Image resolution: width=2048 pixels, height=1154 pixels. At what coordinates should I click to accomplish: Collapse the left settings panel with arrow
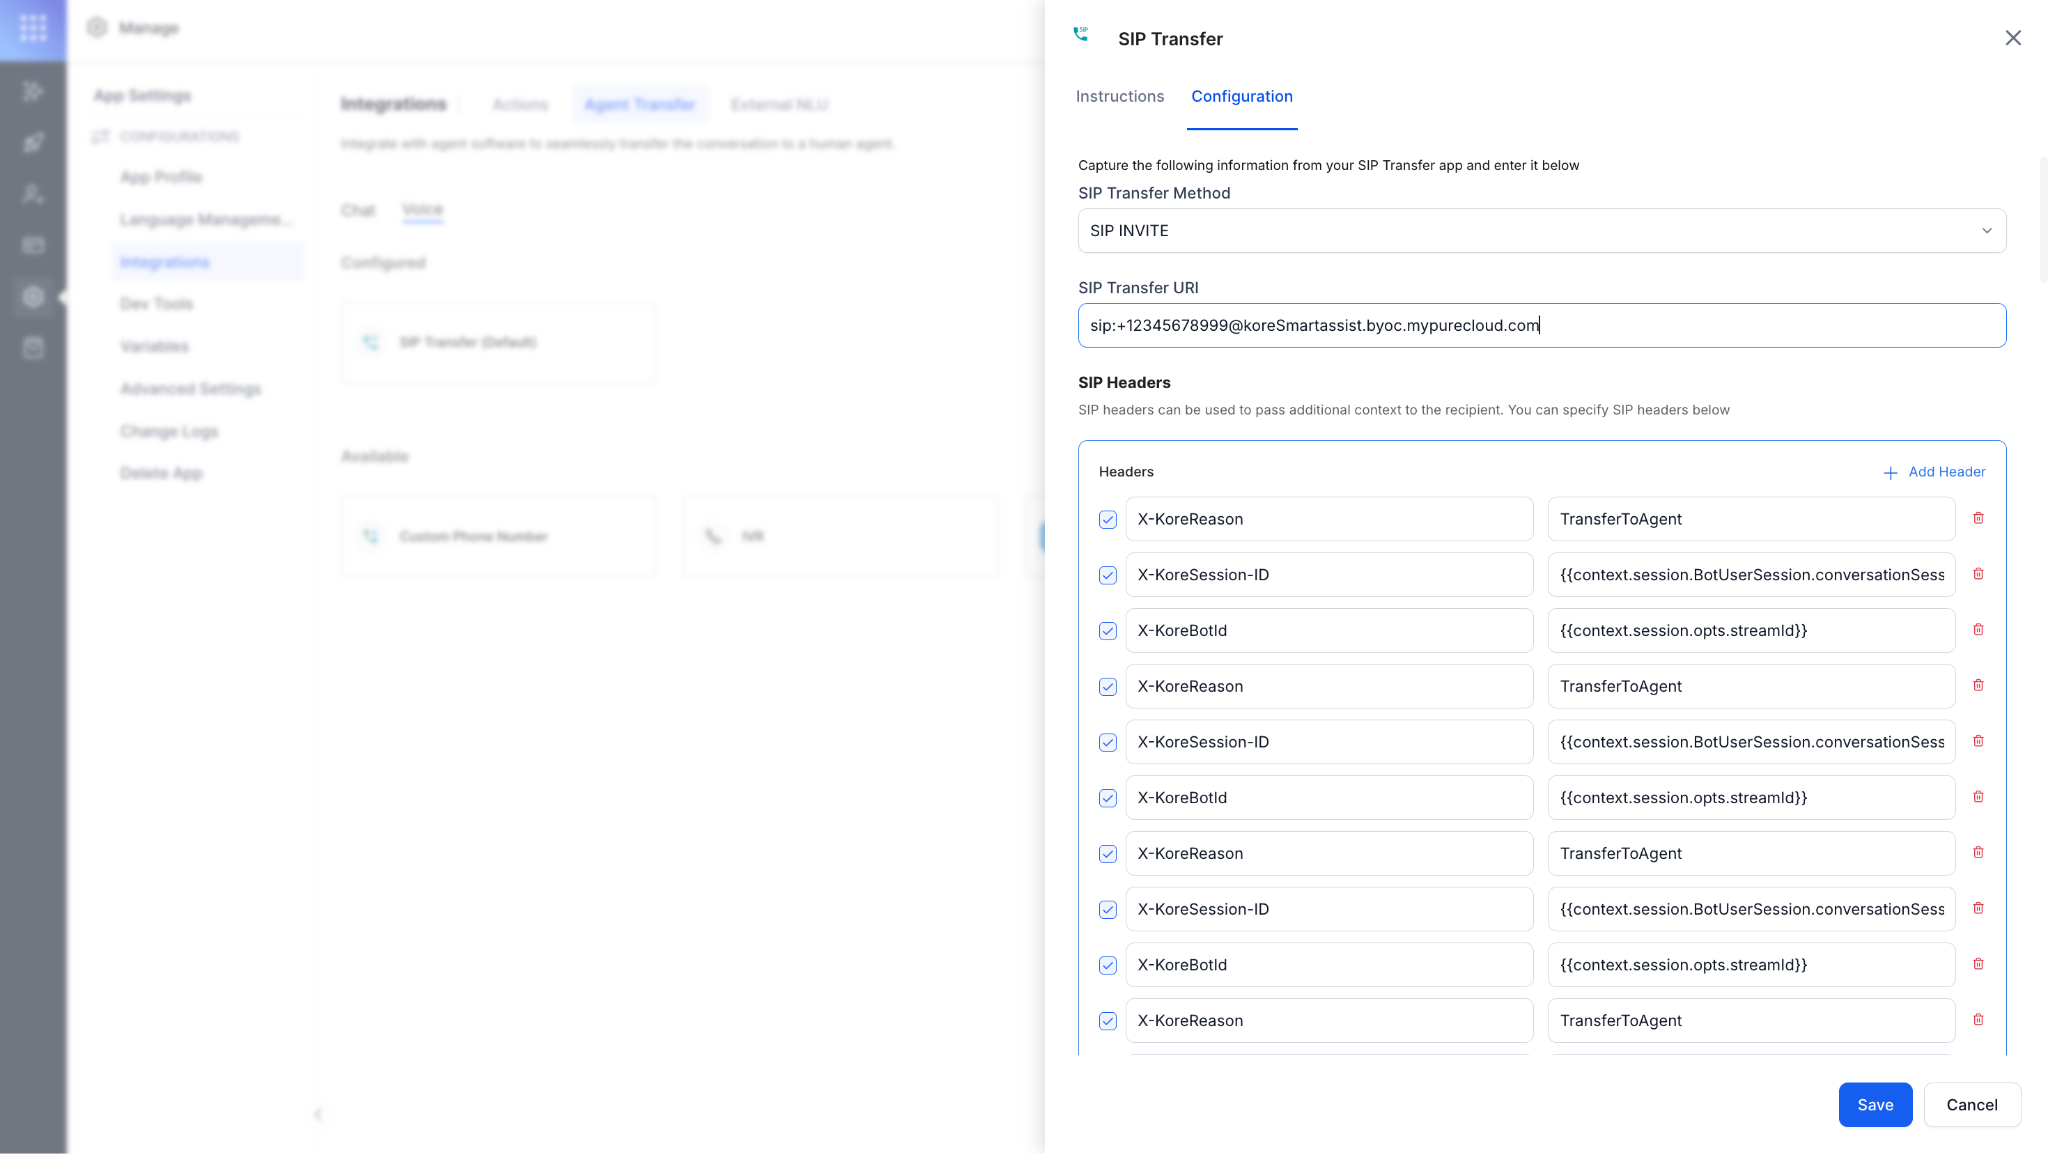(318, 1114)
